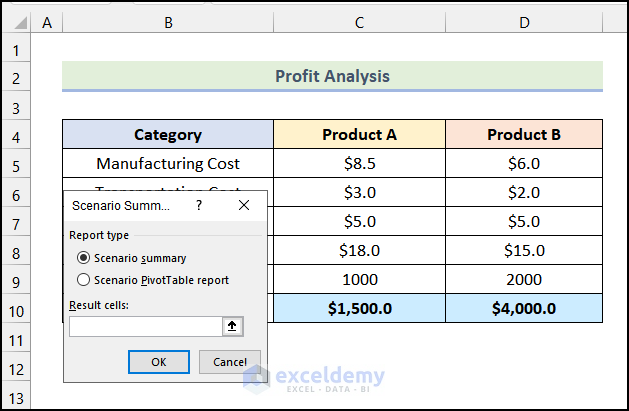Click inside the Result cells input field
The width and height of the screenshot is (629, 411).
click(145, 326)
